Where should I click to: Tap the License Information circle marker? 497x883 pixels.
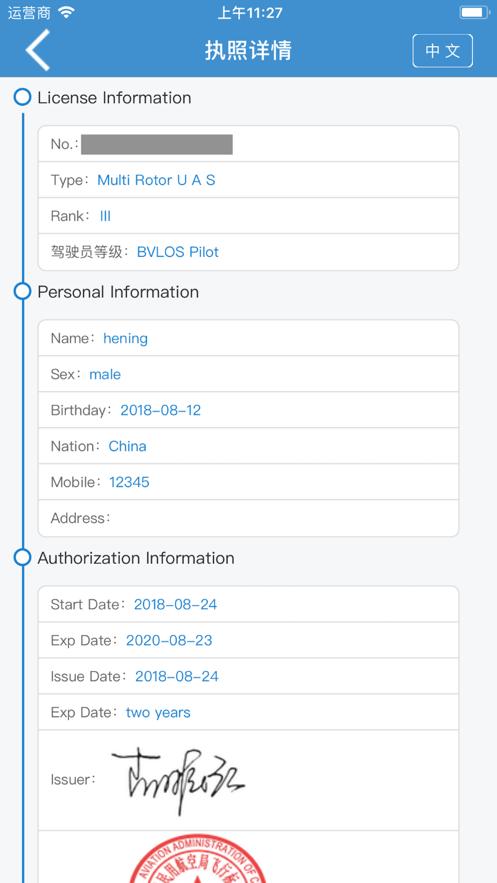22,97
